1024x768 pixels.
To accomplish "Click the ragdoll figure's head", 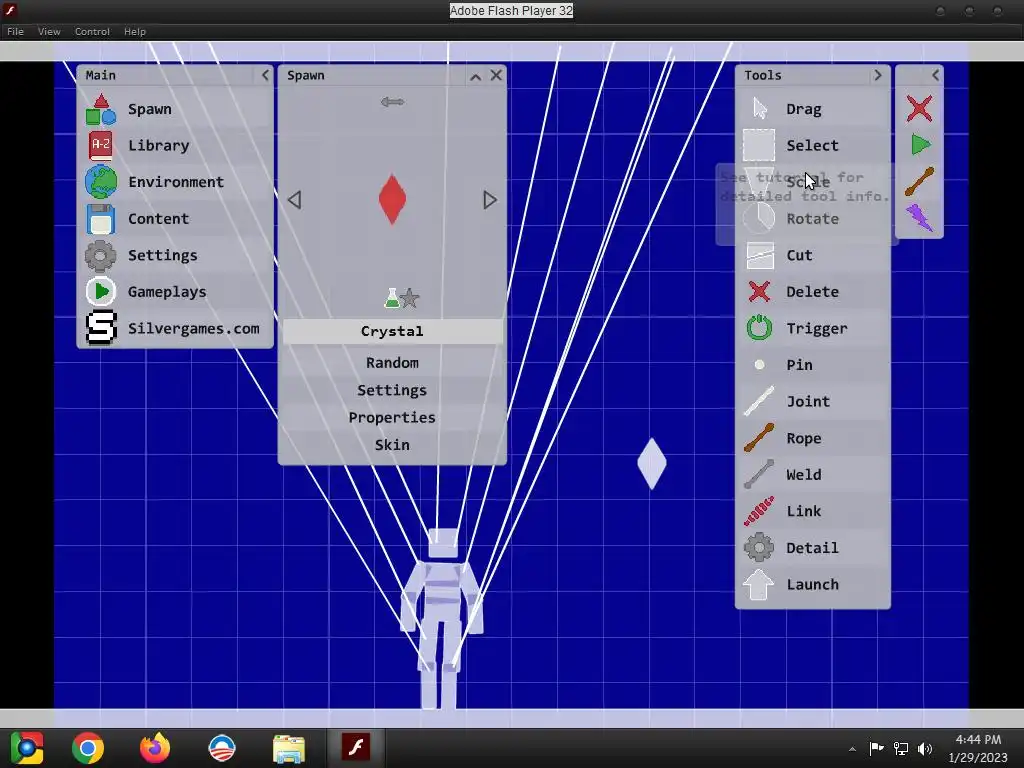I will coord(443,543).
